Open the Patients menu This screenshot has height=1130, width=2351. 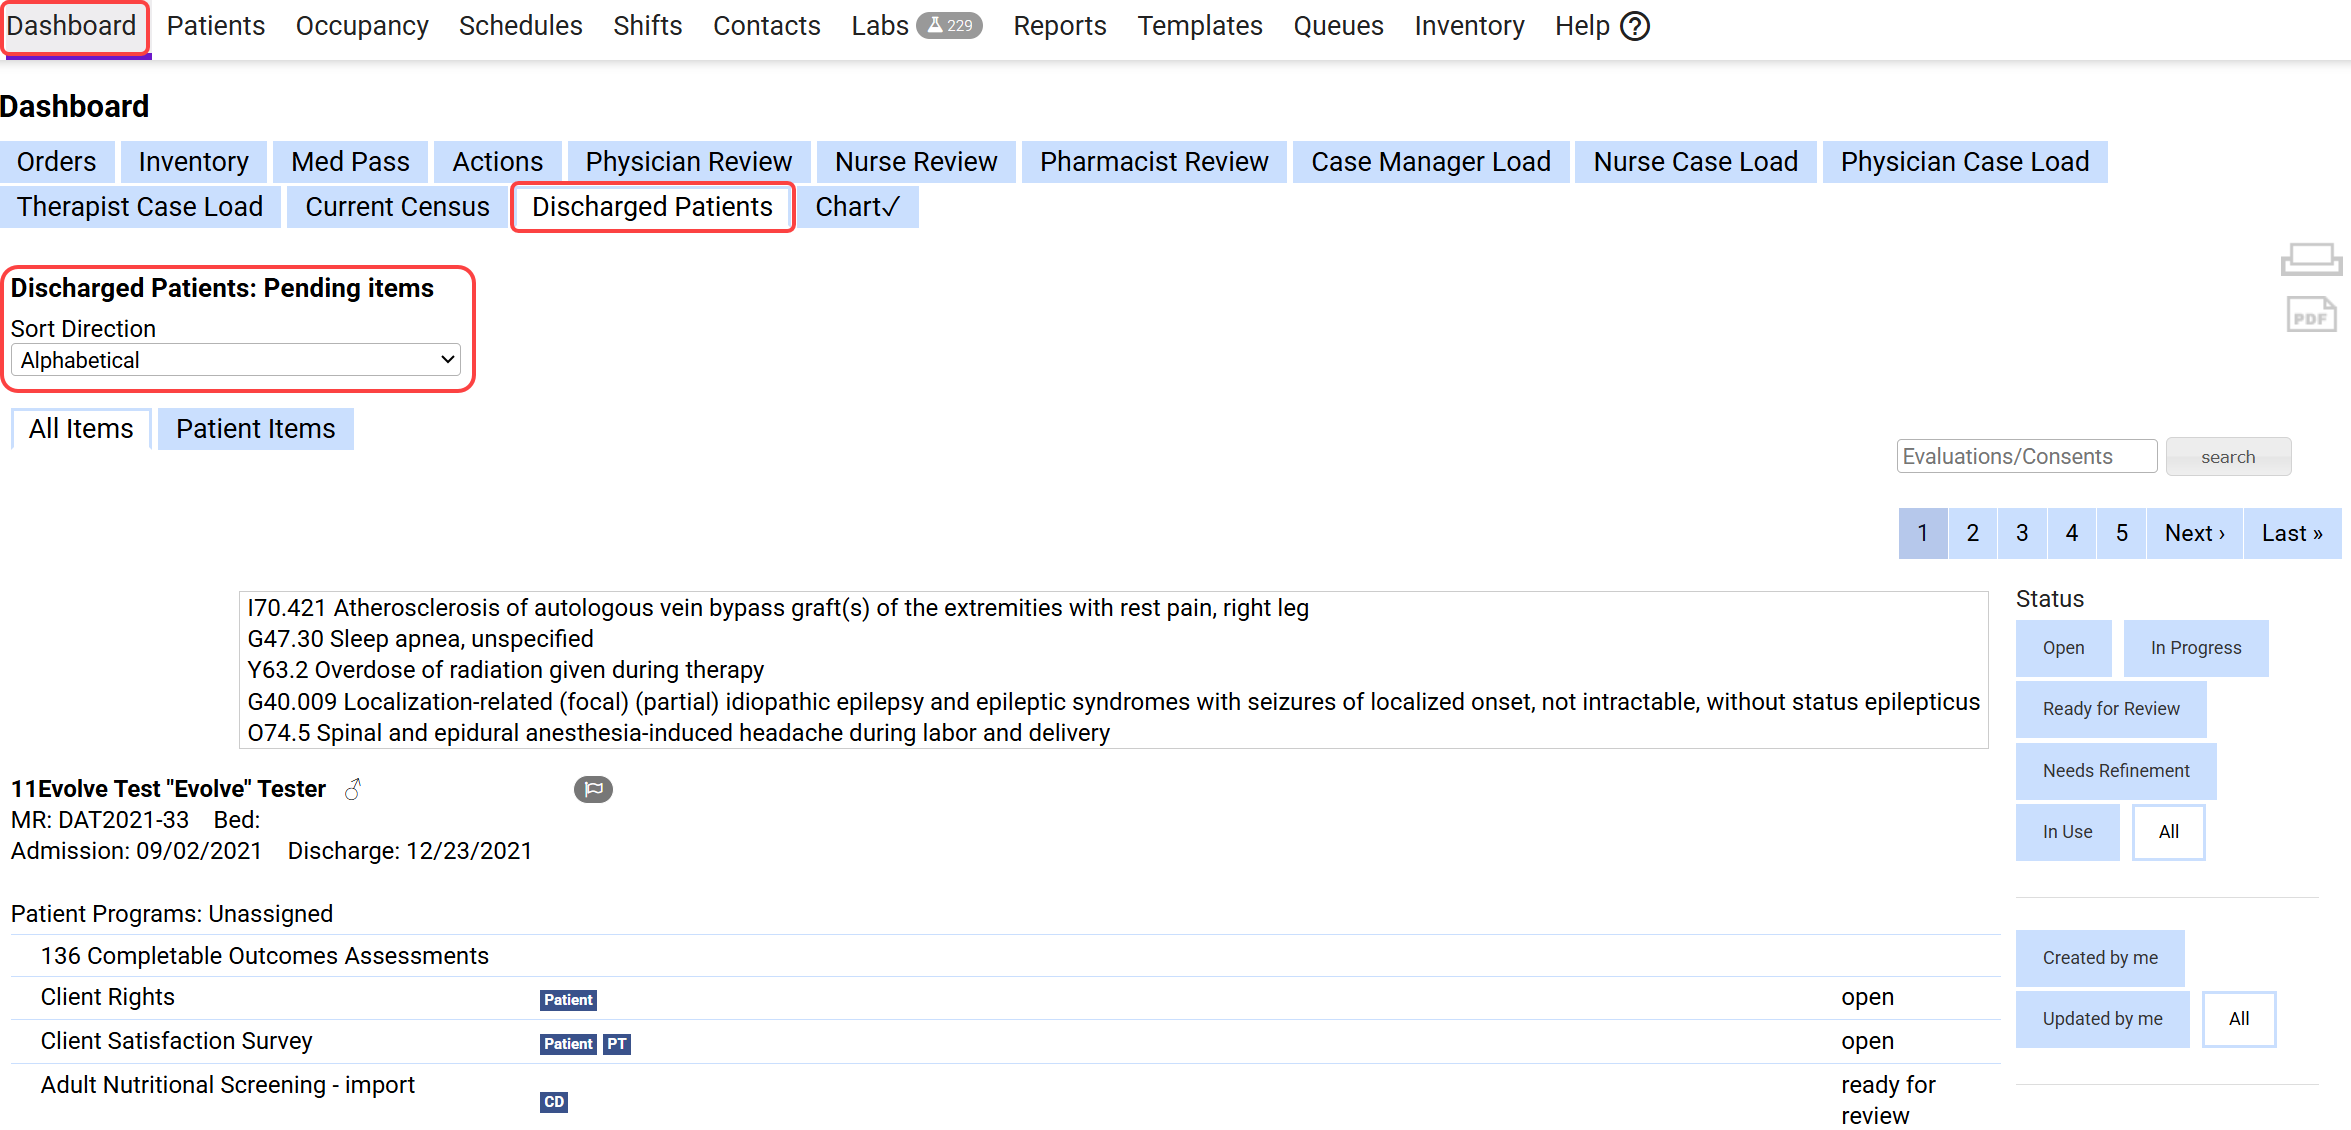click(215, 26)
